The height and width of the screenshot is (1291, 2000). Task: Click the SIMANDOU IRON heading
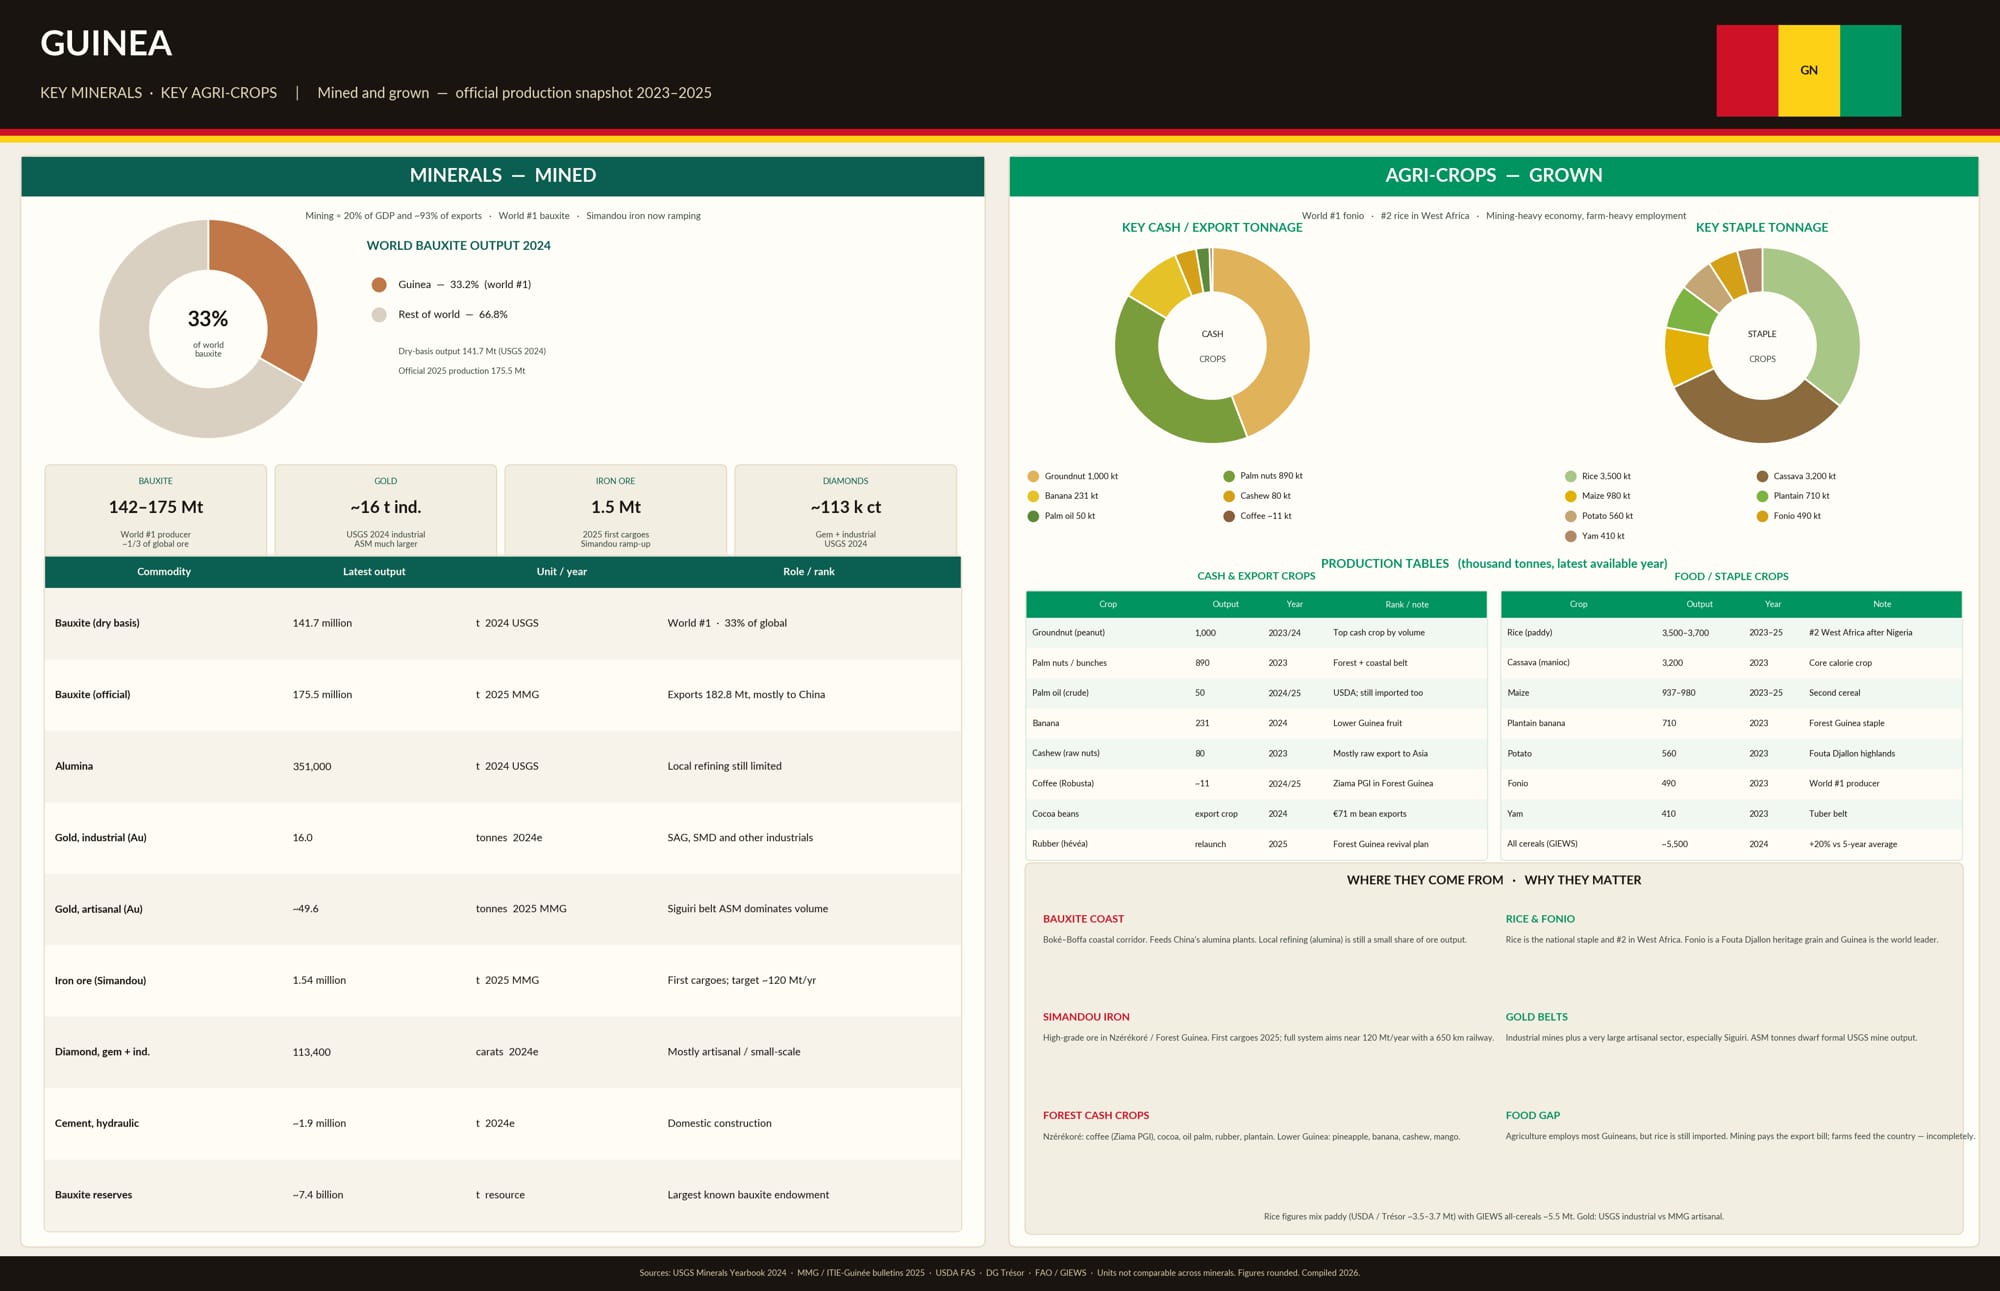pos(1086,1017)
